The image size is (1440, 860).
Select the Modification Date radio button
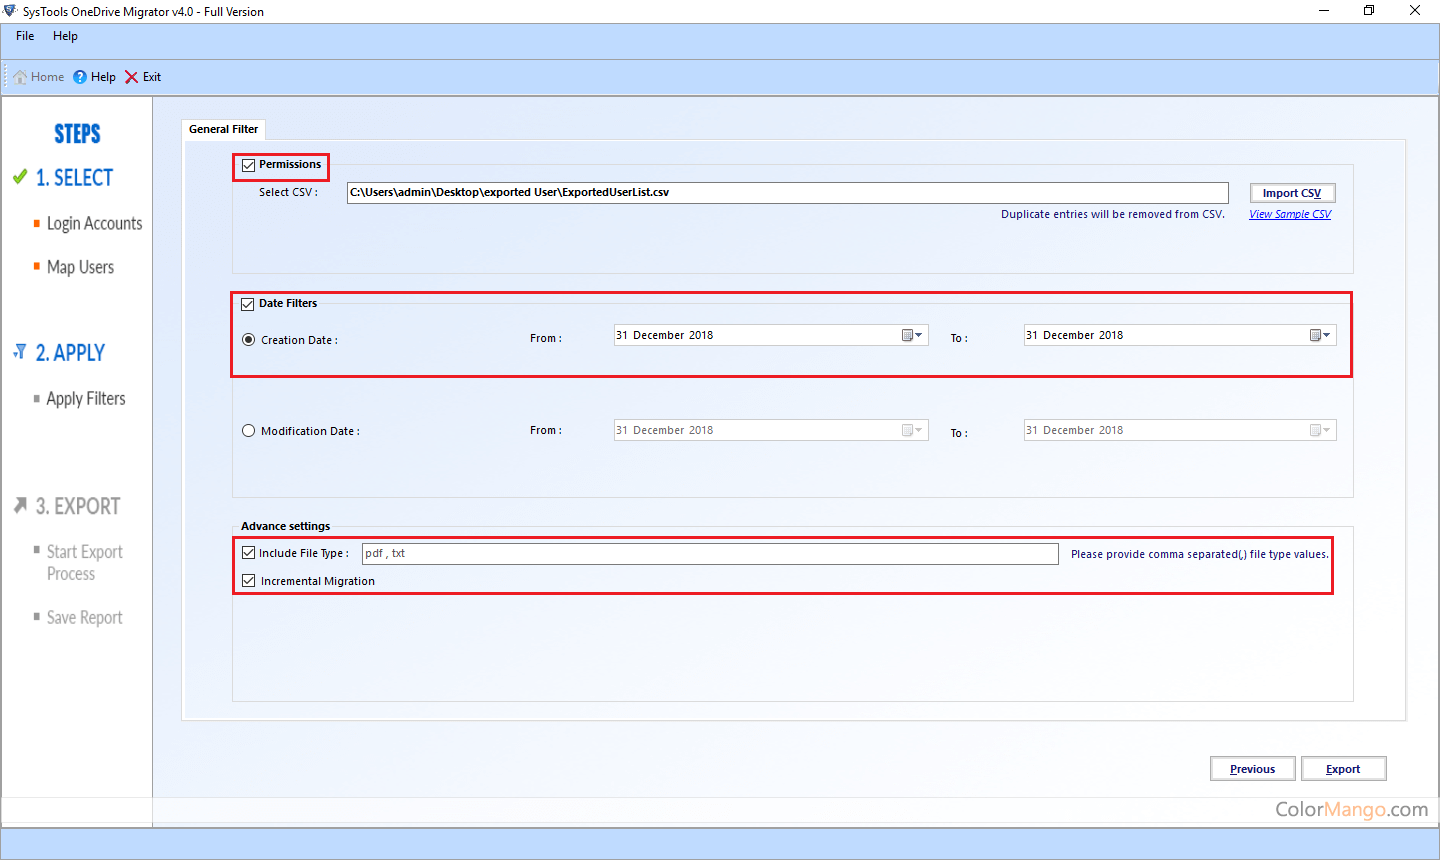pyautogui.click(x=249, y=431)
